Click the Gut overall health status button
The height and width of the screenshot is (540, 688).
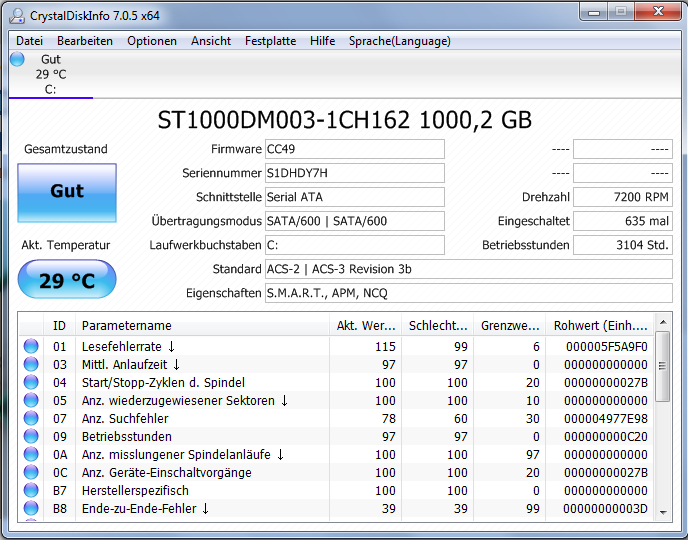coord(67,193)
